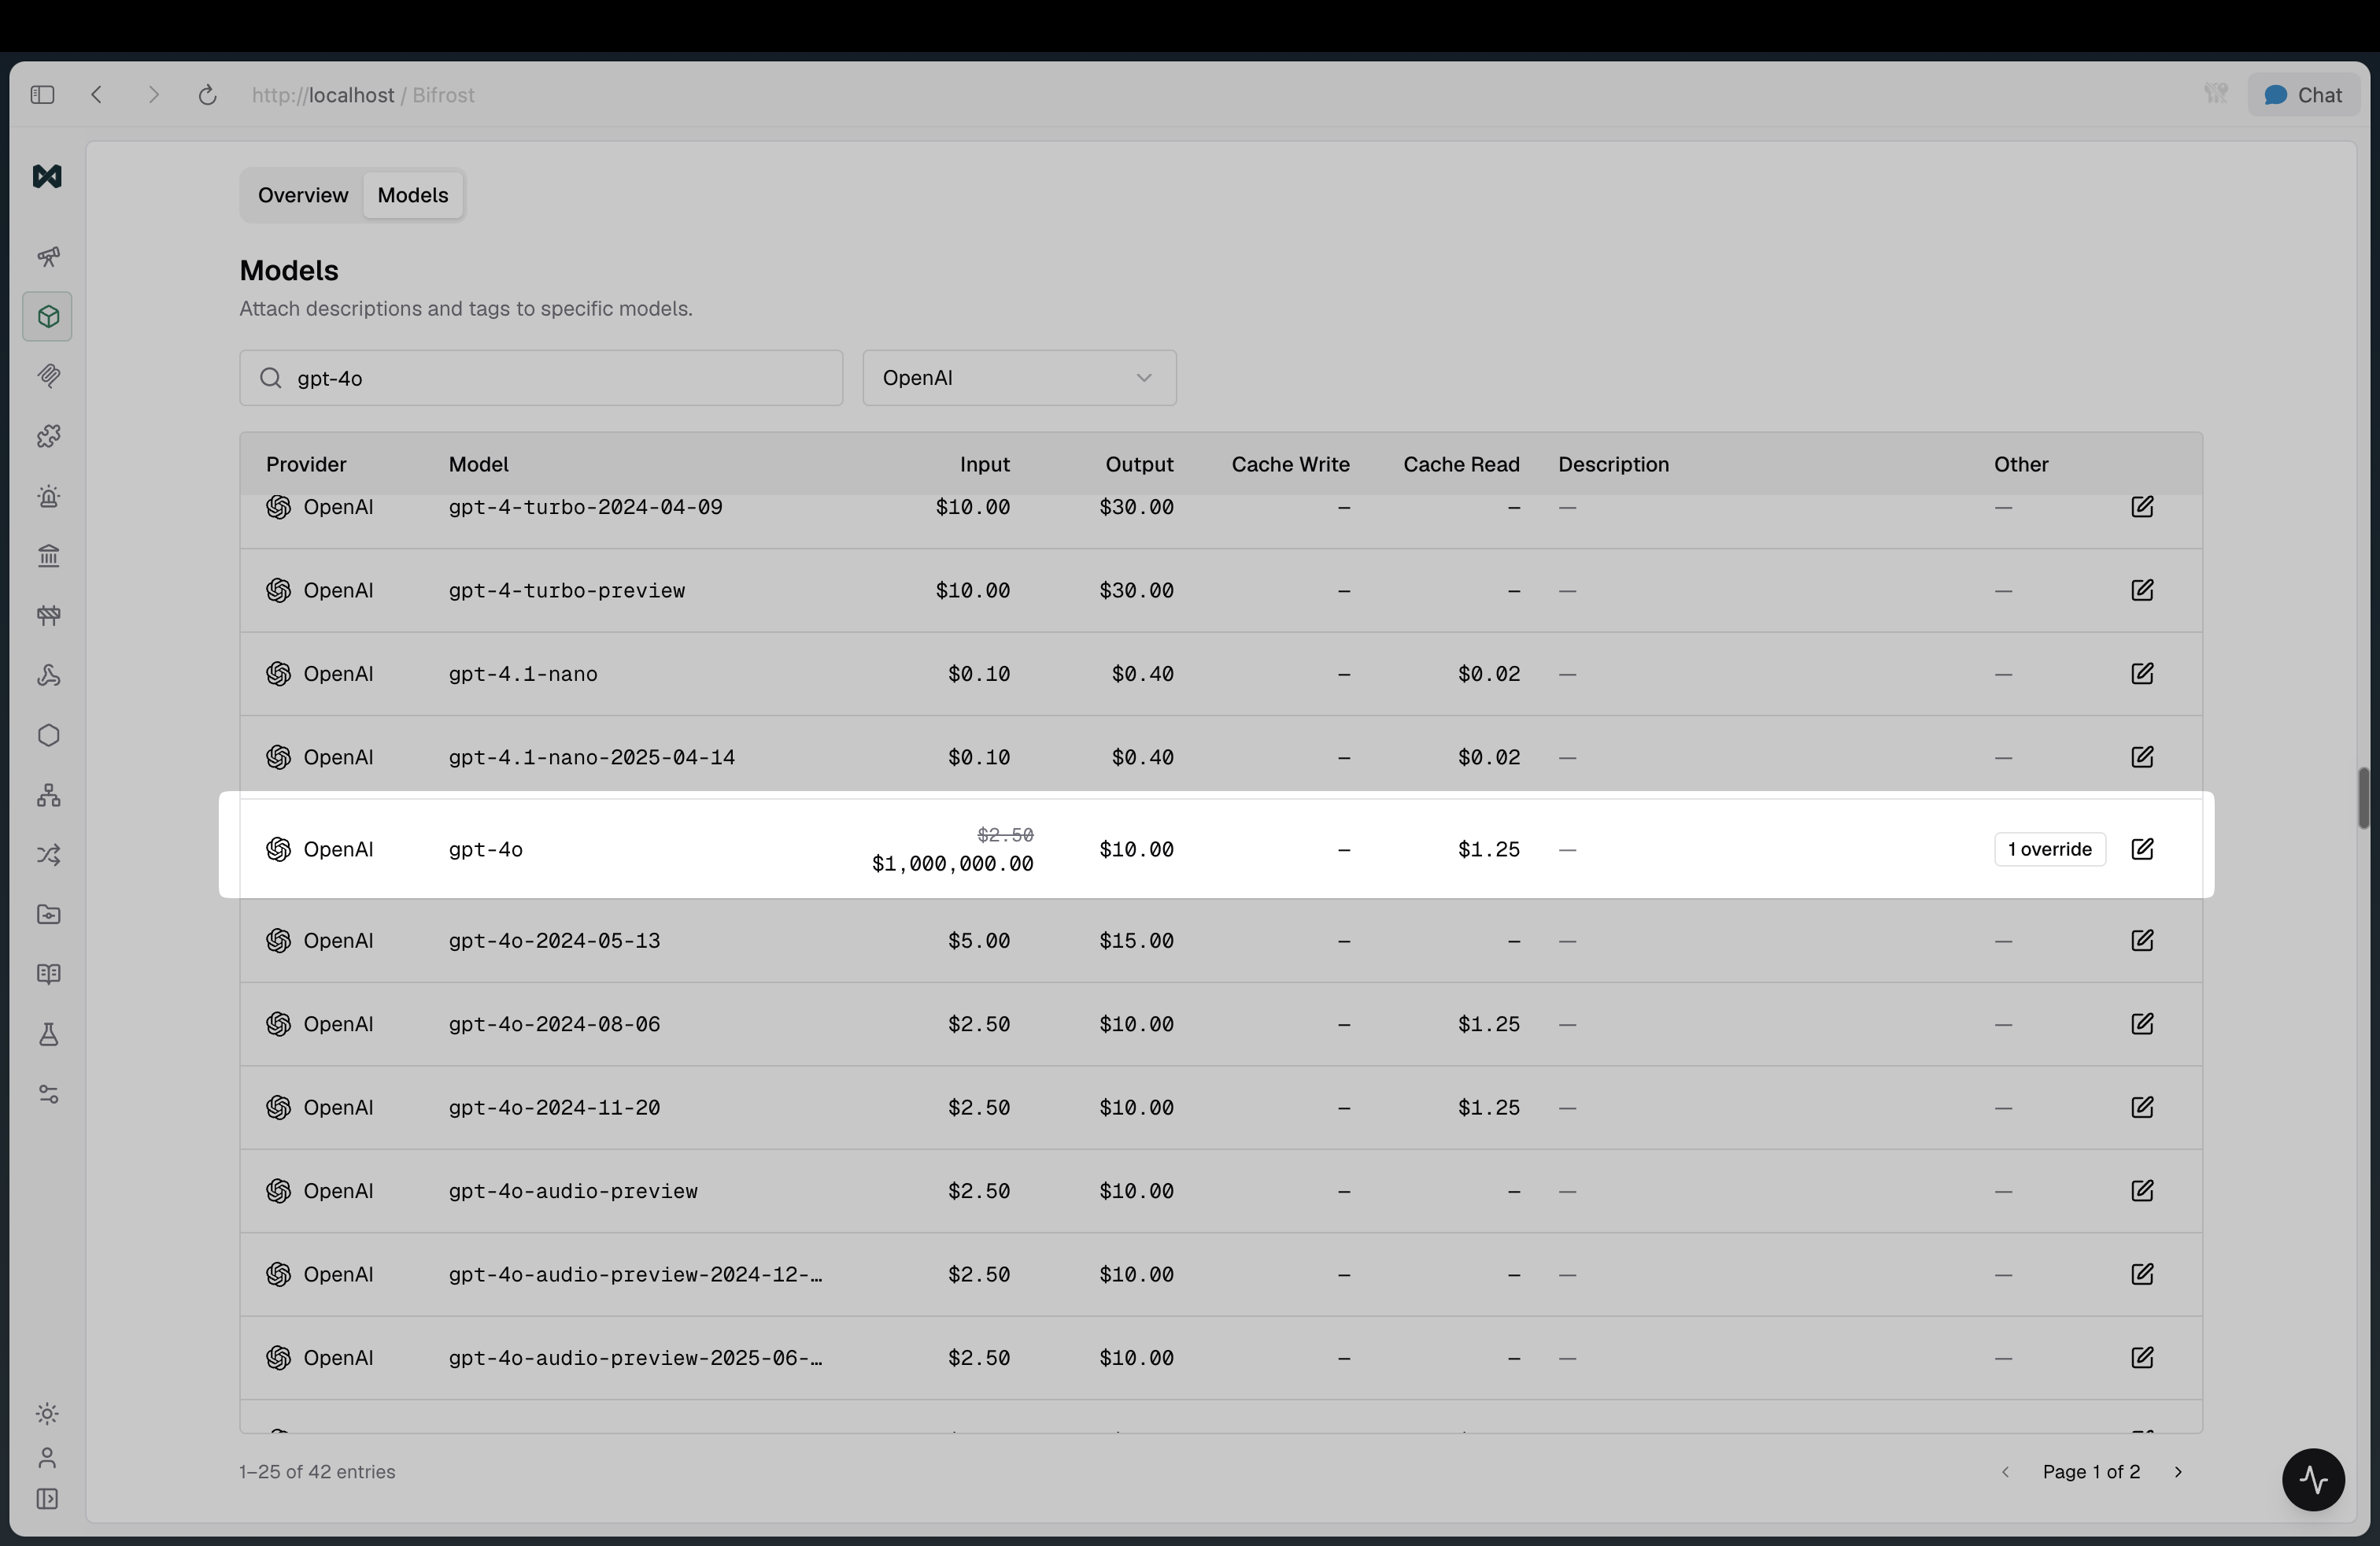Open the Chat panel
2380x1546 pixels.
point(2304,95)
